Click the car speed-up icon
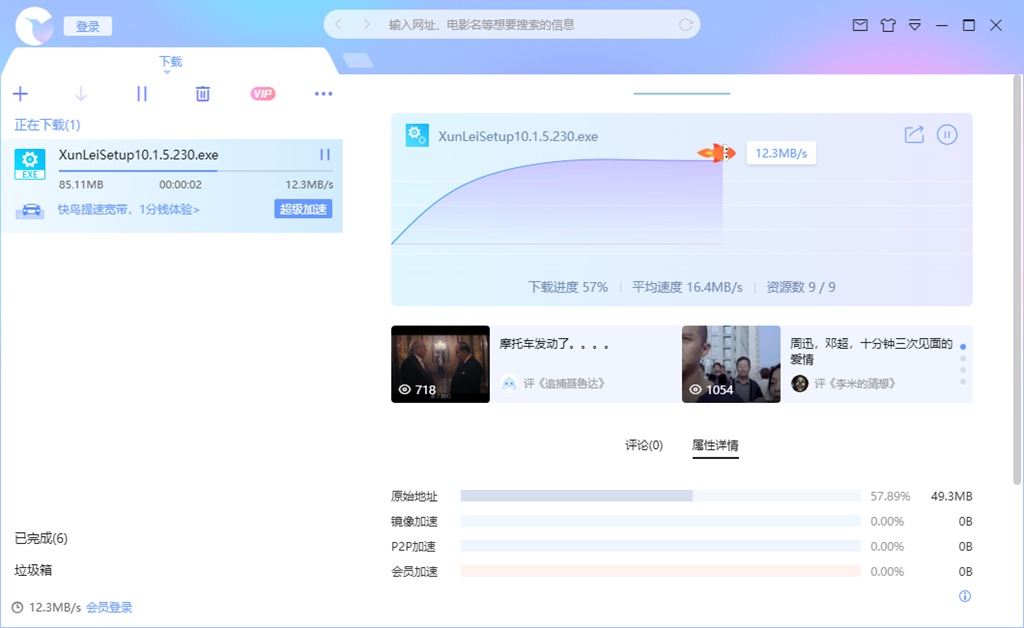Image resolution: width=1024 pixels, height=628 pixels. click(31, 210)
